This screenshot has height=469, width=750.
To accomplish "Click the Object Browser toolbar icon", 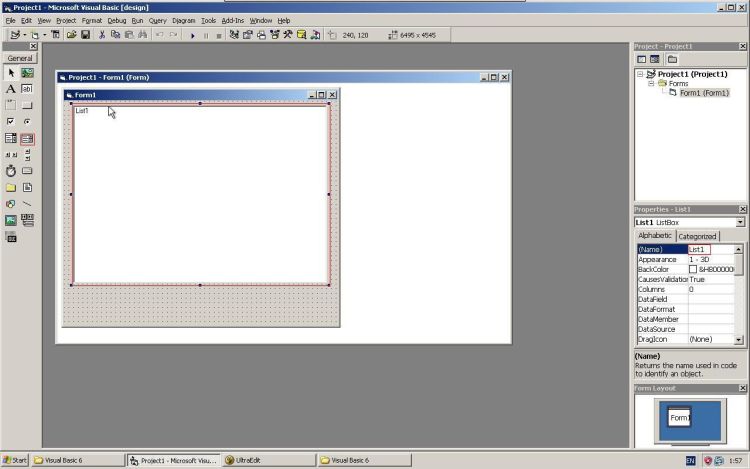I will (x=275, y=35).
